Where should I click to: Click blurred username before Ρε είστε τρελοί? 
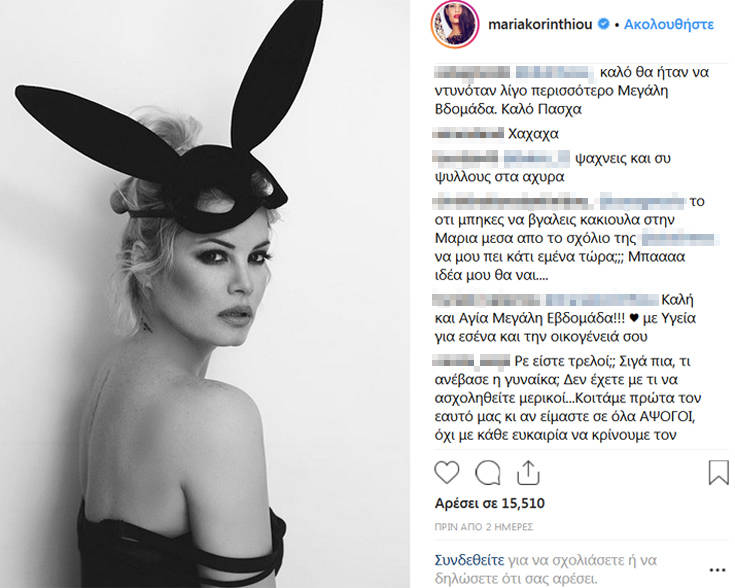click(471, 361)
